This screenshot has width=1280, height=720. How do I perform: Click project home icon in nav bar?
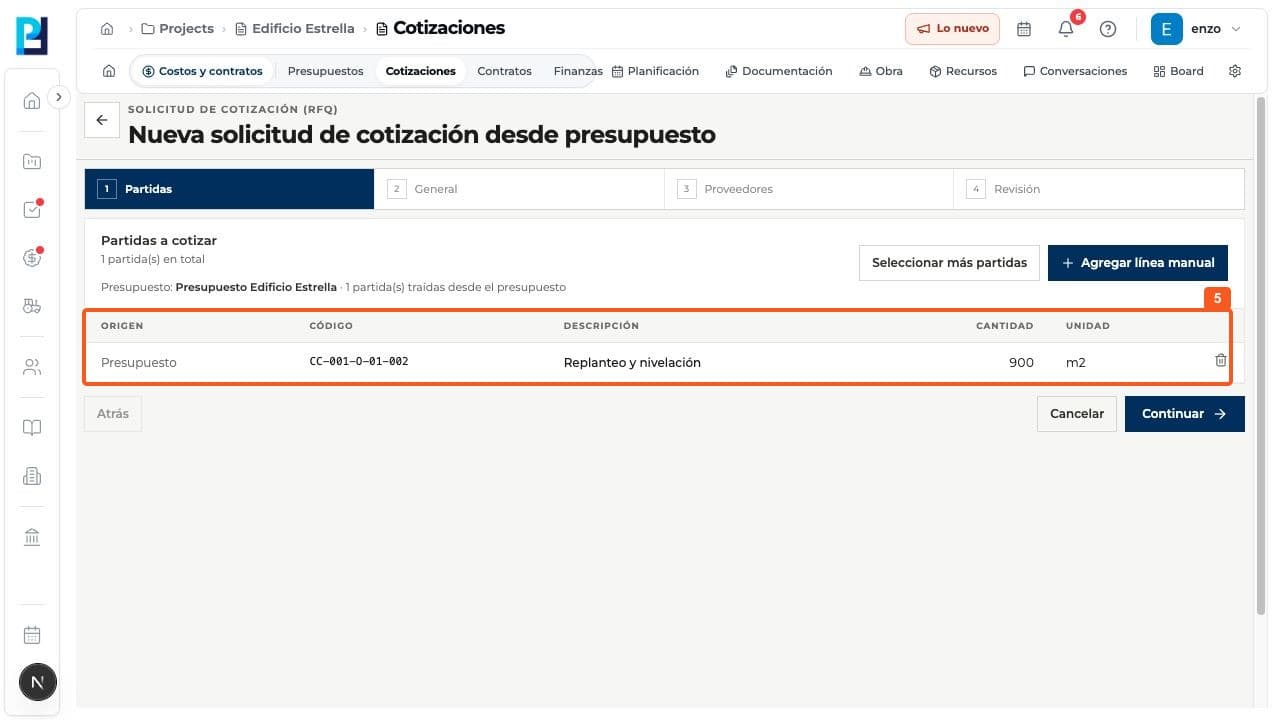(x=109, y=71)
